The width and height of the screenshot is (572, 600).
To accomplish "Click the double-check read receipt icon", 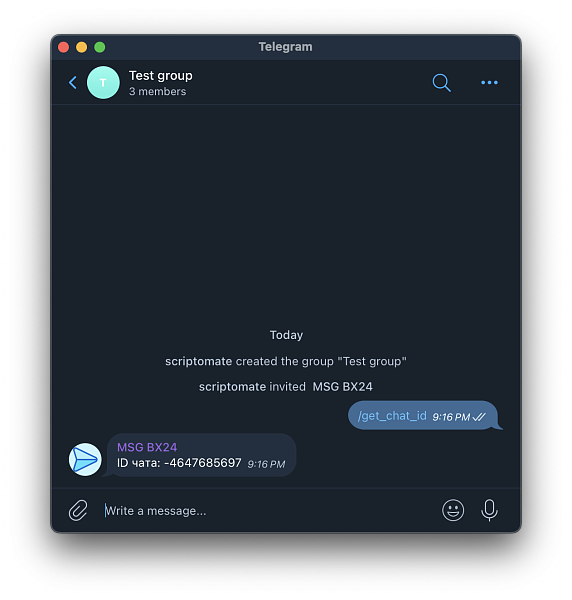I will [x=479, y=417].
